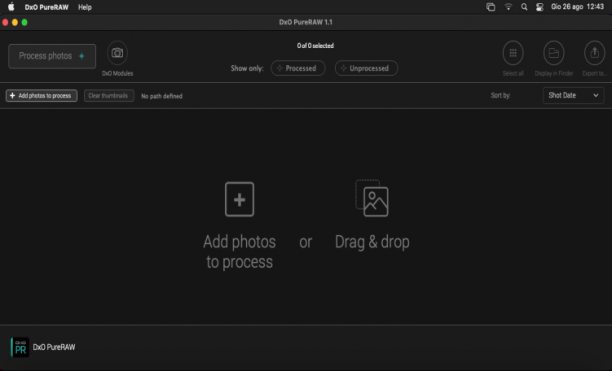The image size is (612, 371).
Task: Click the Process photos button
Action: 52,56
